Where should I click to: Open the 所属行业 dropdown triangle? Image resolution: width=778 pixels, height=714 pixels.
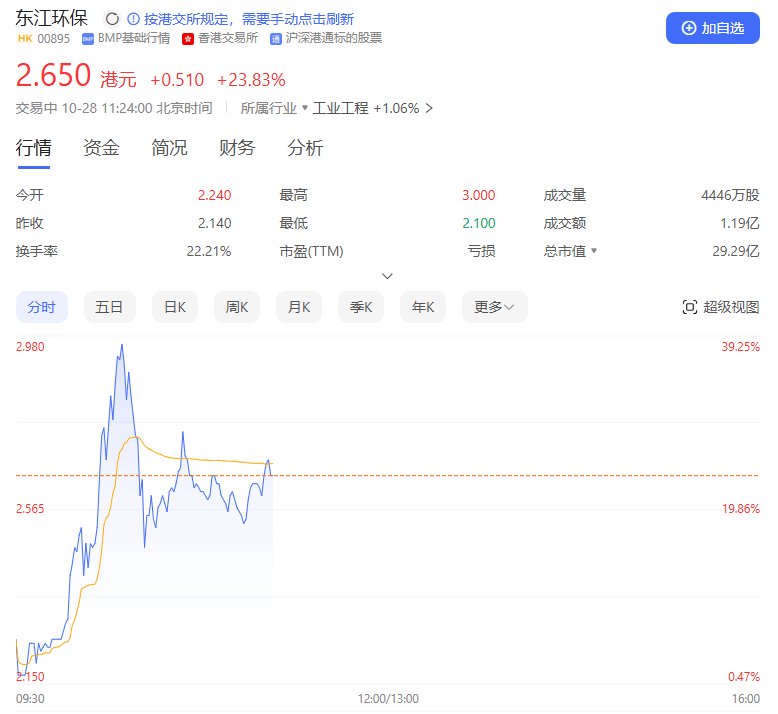coord(305,108)
